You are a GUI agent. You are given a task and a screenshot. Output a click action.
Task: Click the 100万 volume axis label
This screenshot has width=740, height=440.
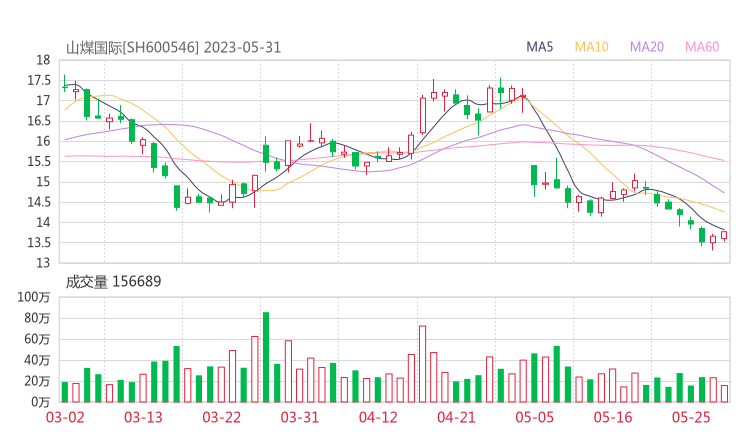coord(34,297)
